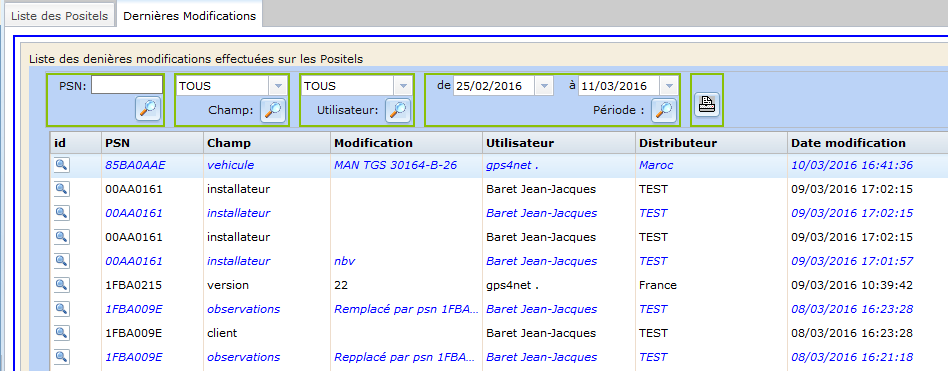This screenshot has height=371, width=948.
Task: Open the end date 11/03/2016 picker arrow
Action: tap(669, 86)
